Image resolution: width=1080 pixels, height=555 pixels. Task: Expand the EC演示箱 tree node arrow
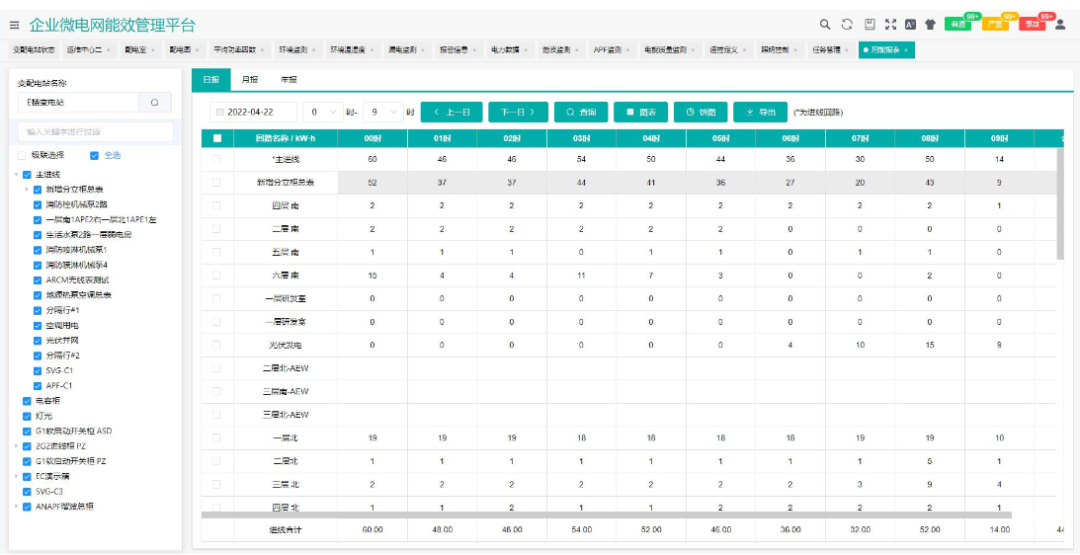[17, 477]
